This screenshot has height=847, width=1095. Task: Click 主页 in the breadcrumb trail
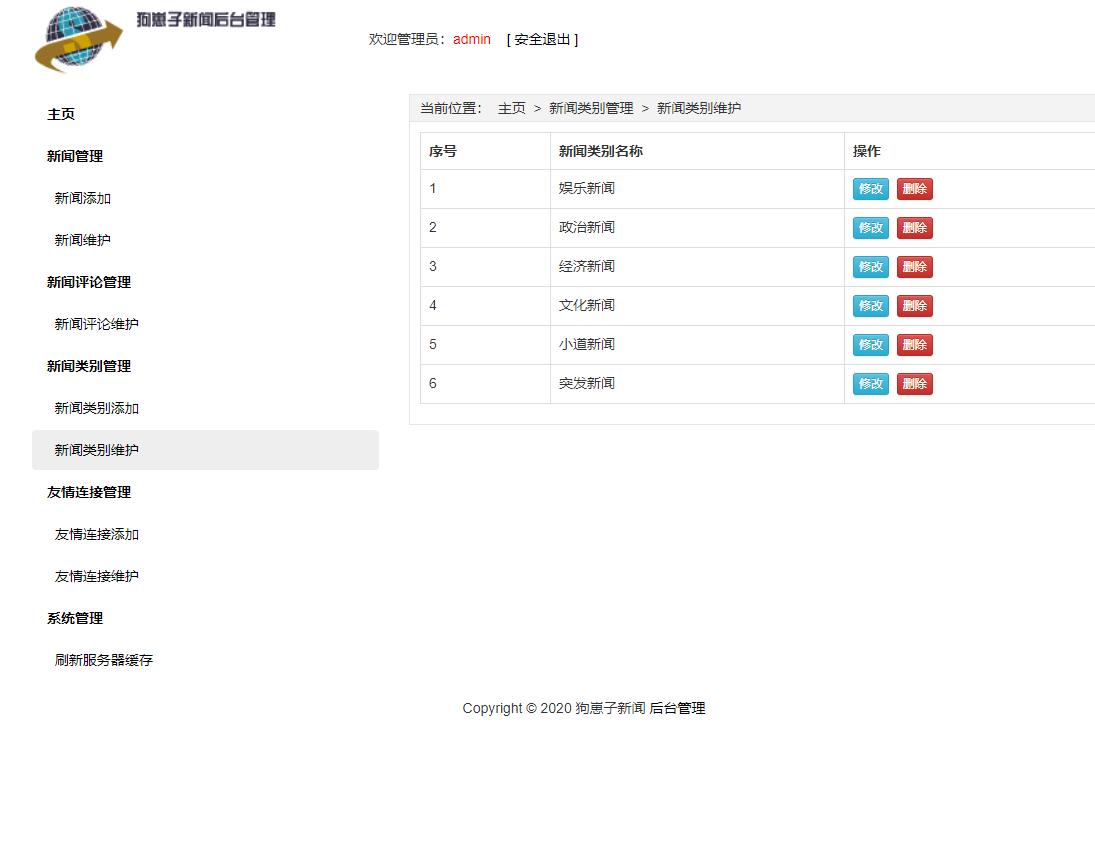point(511,108)
